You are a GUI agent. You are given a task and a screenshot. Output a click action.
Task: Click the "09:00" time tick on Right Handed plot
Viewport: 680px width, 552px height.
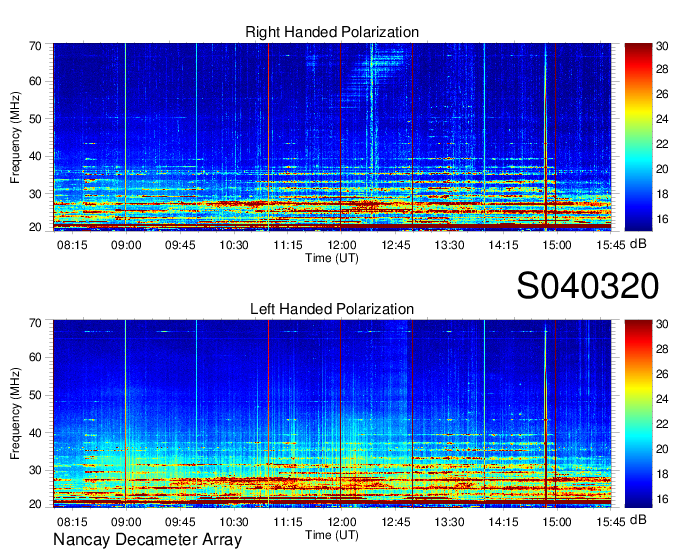[x=126, y=245]
